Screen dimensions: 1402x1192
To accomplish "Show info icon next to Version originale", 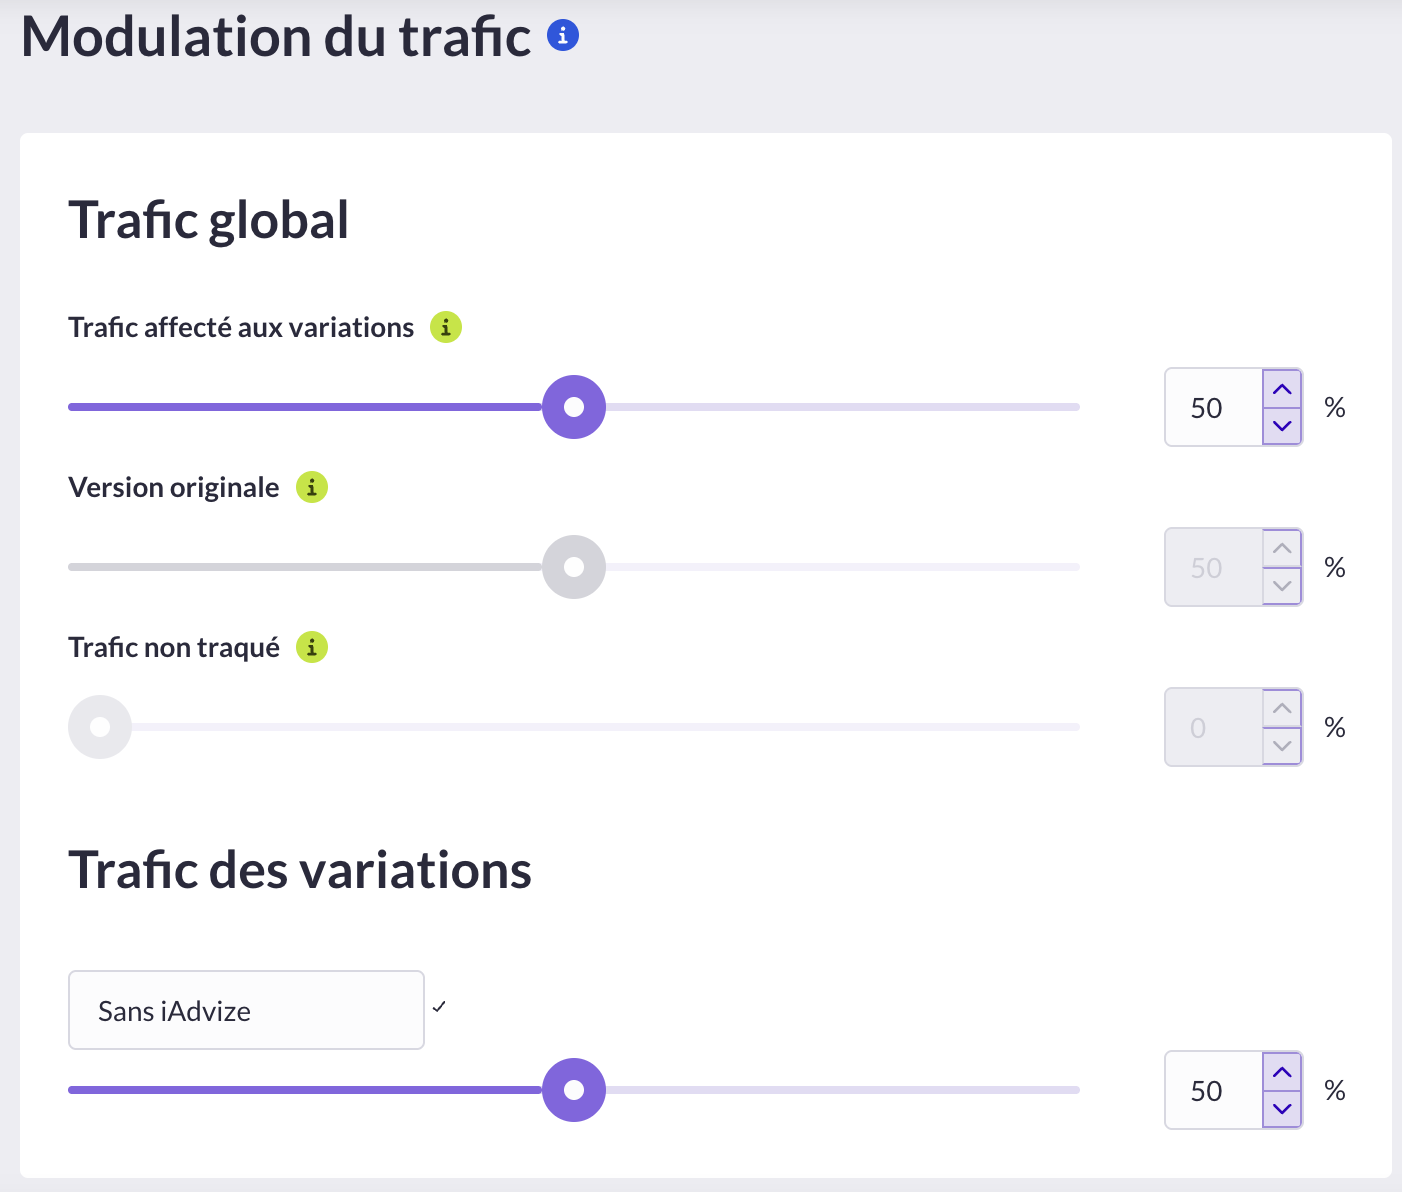I will coord(312,487).
